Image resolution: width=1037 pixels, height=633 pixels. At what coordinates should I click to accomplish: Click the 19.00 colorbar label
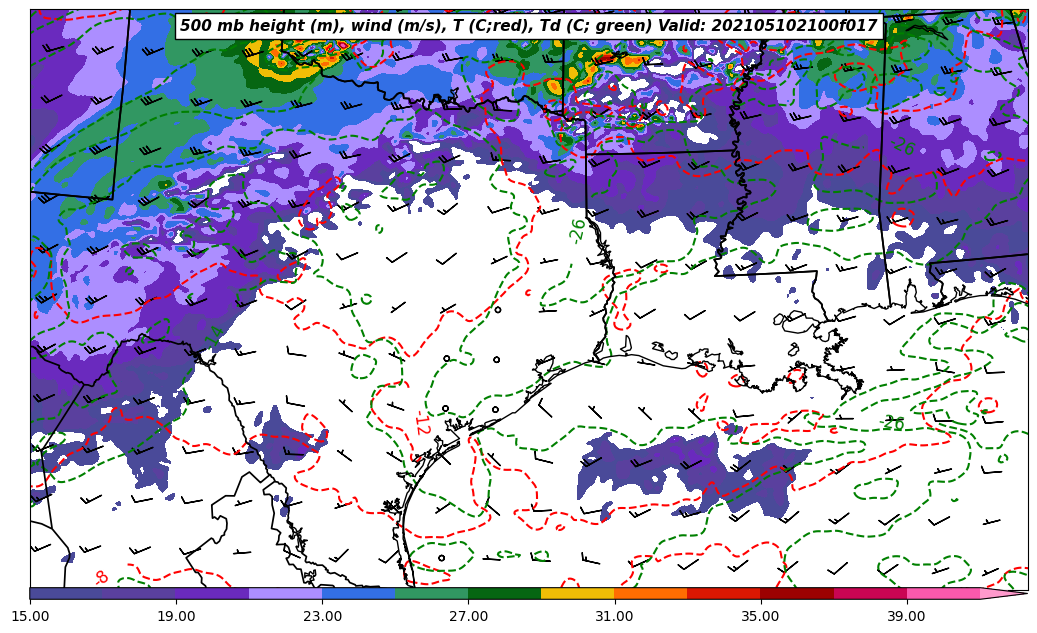[x=176, y=616]
